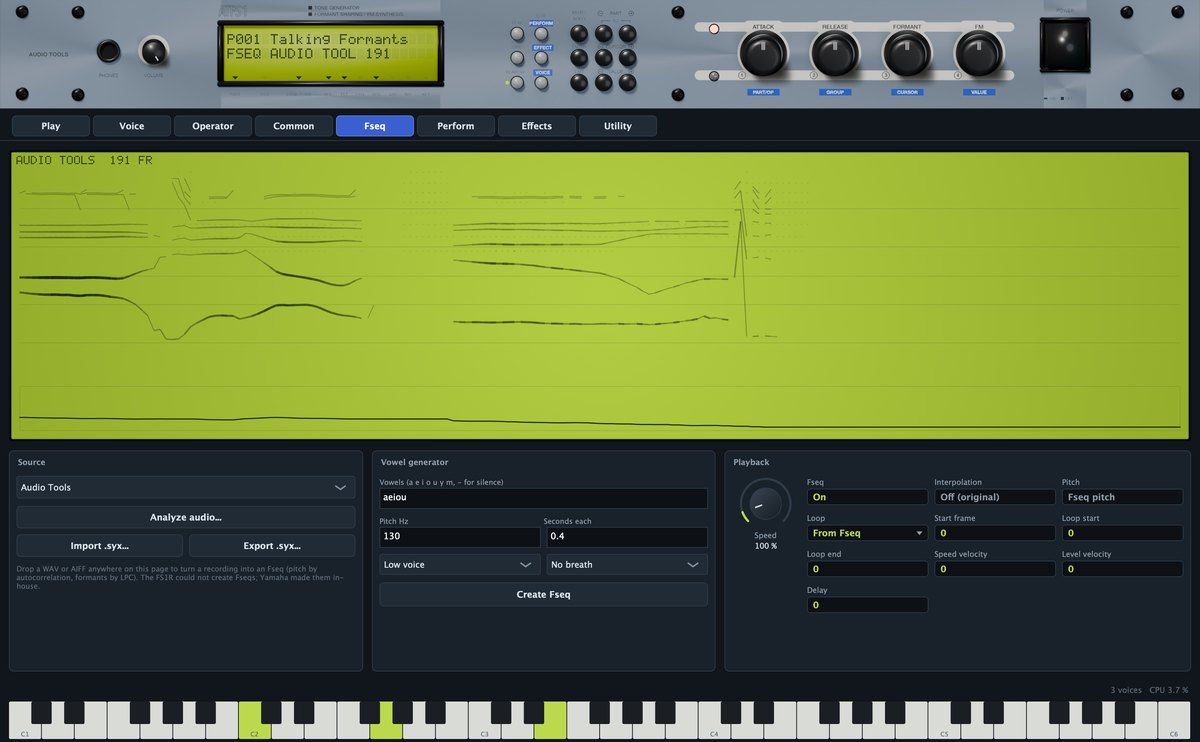This screenshot has width=1200, height=742.
Task: Open the Audio Tools source dropdown
Action: coord(186,487)
